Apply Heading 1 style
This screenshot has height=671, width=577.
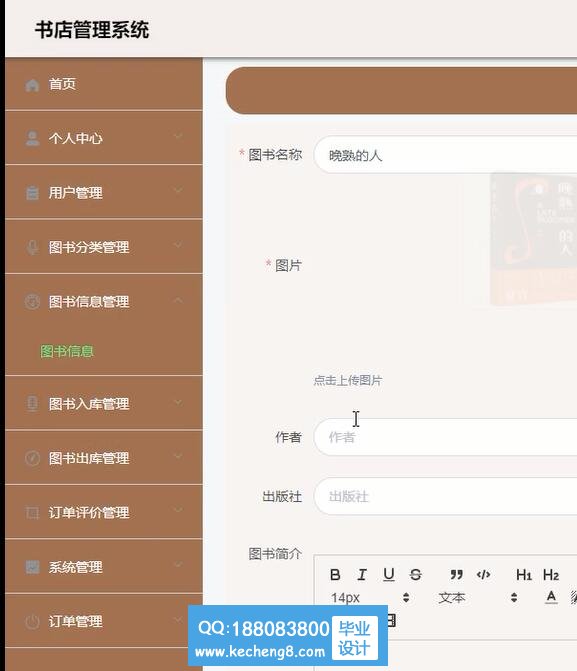[523, 575]
